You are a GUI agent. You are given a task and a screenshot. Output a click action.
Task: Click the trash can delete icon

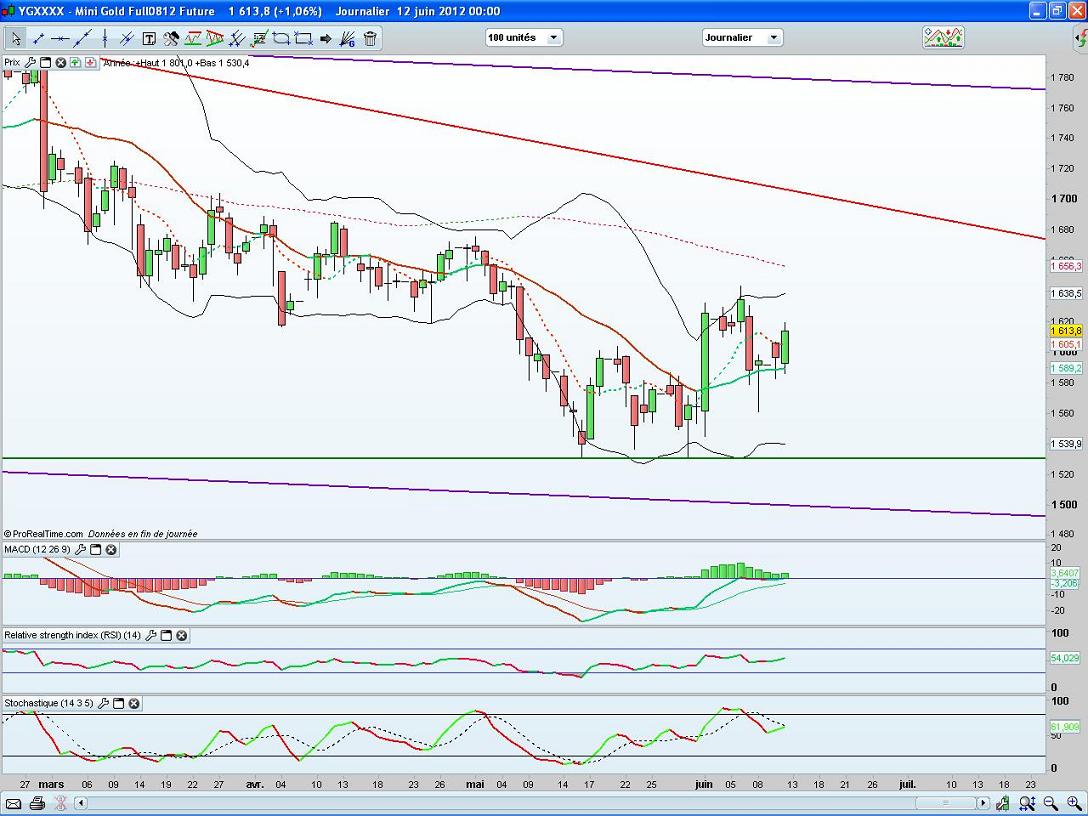pos(370,39)
